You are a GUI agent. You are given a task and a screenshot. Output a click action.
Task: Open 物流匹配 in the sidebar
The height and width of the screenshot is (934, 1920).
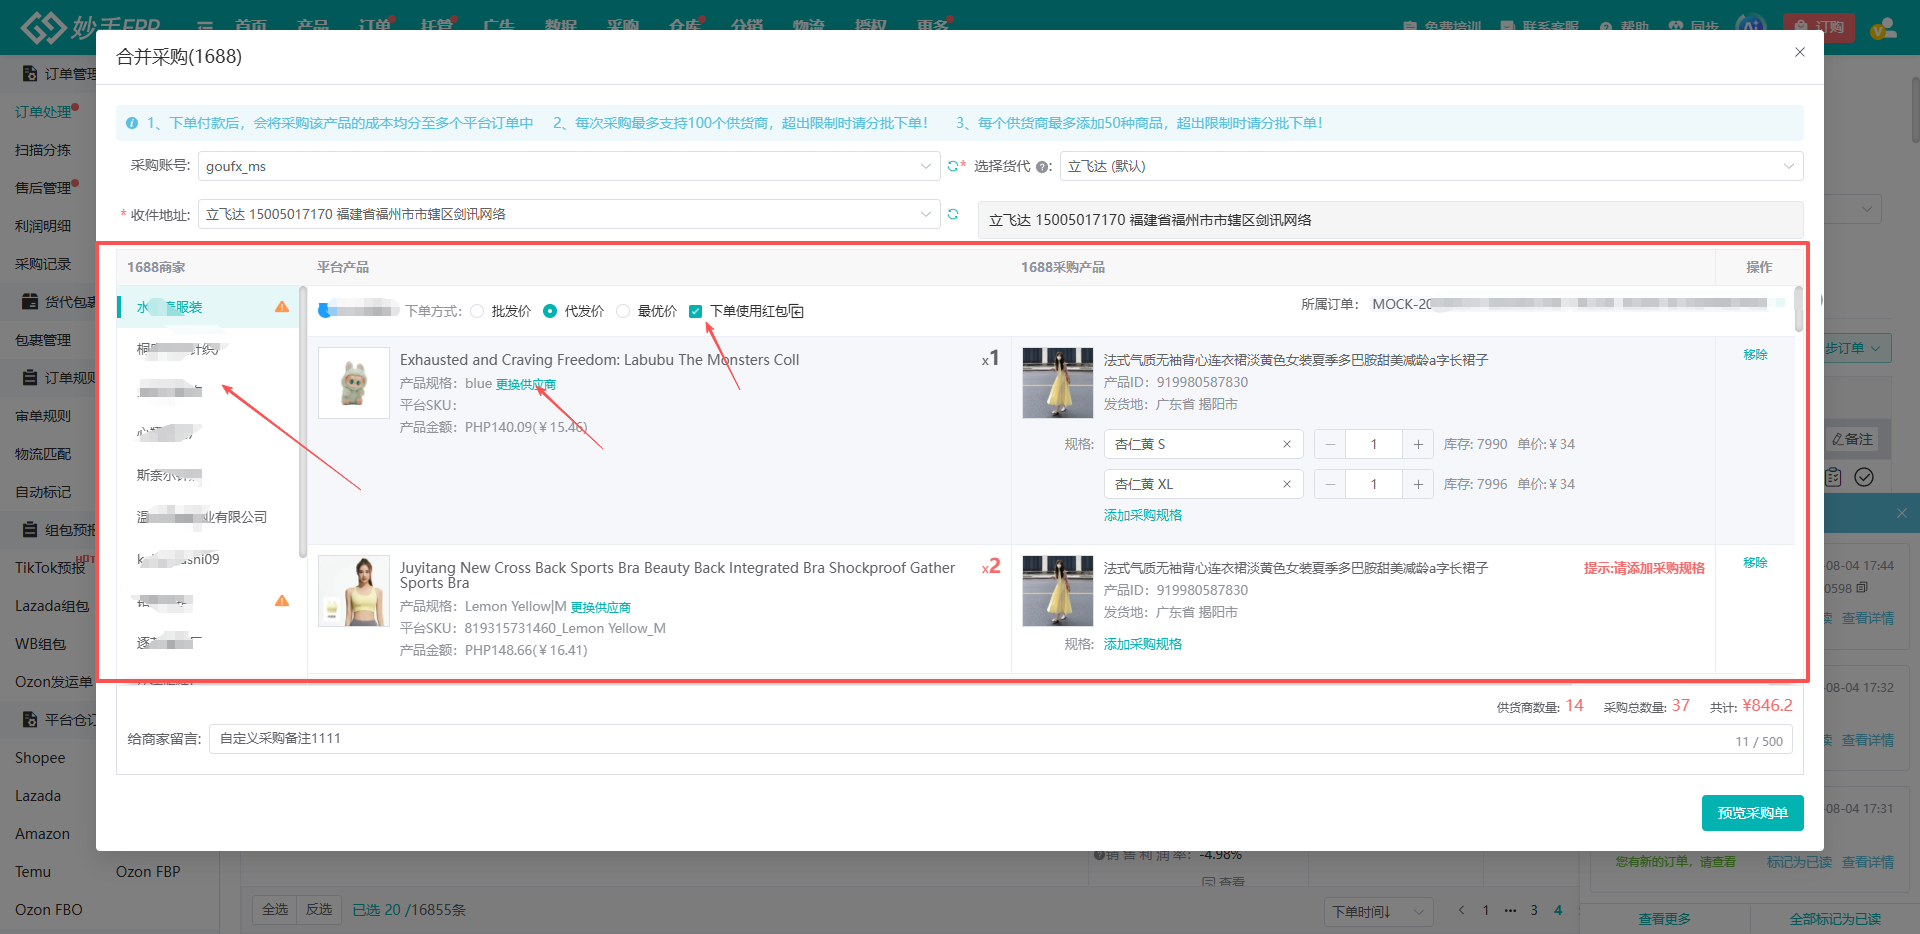click(43, 454)
